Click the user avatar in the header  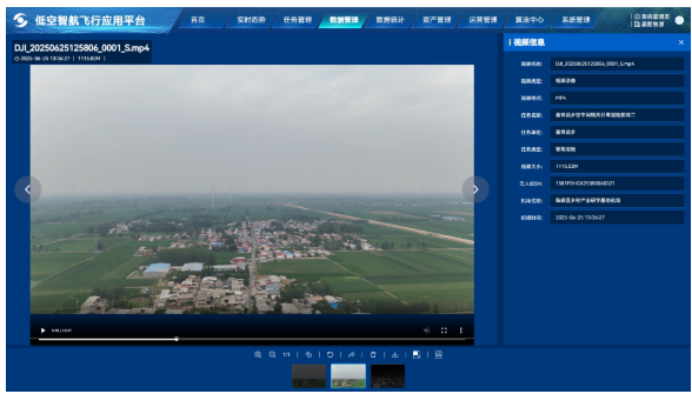(x=679, y=20)
